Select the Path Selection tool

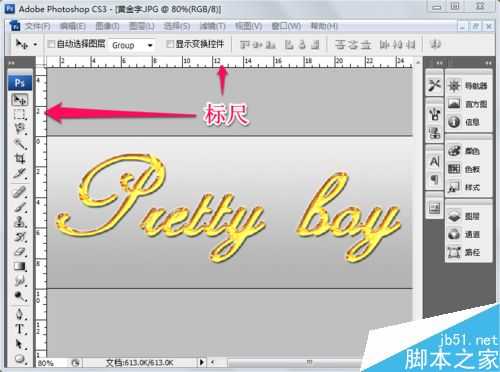pos(20,344)
